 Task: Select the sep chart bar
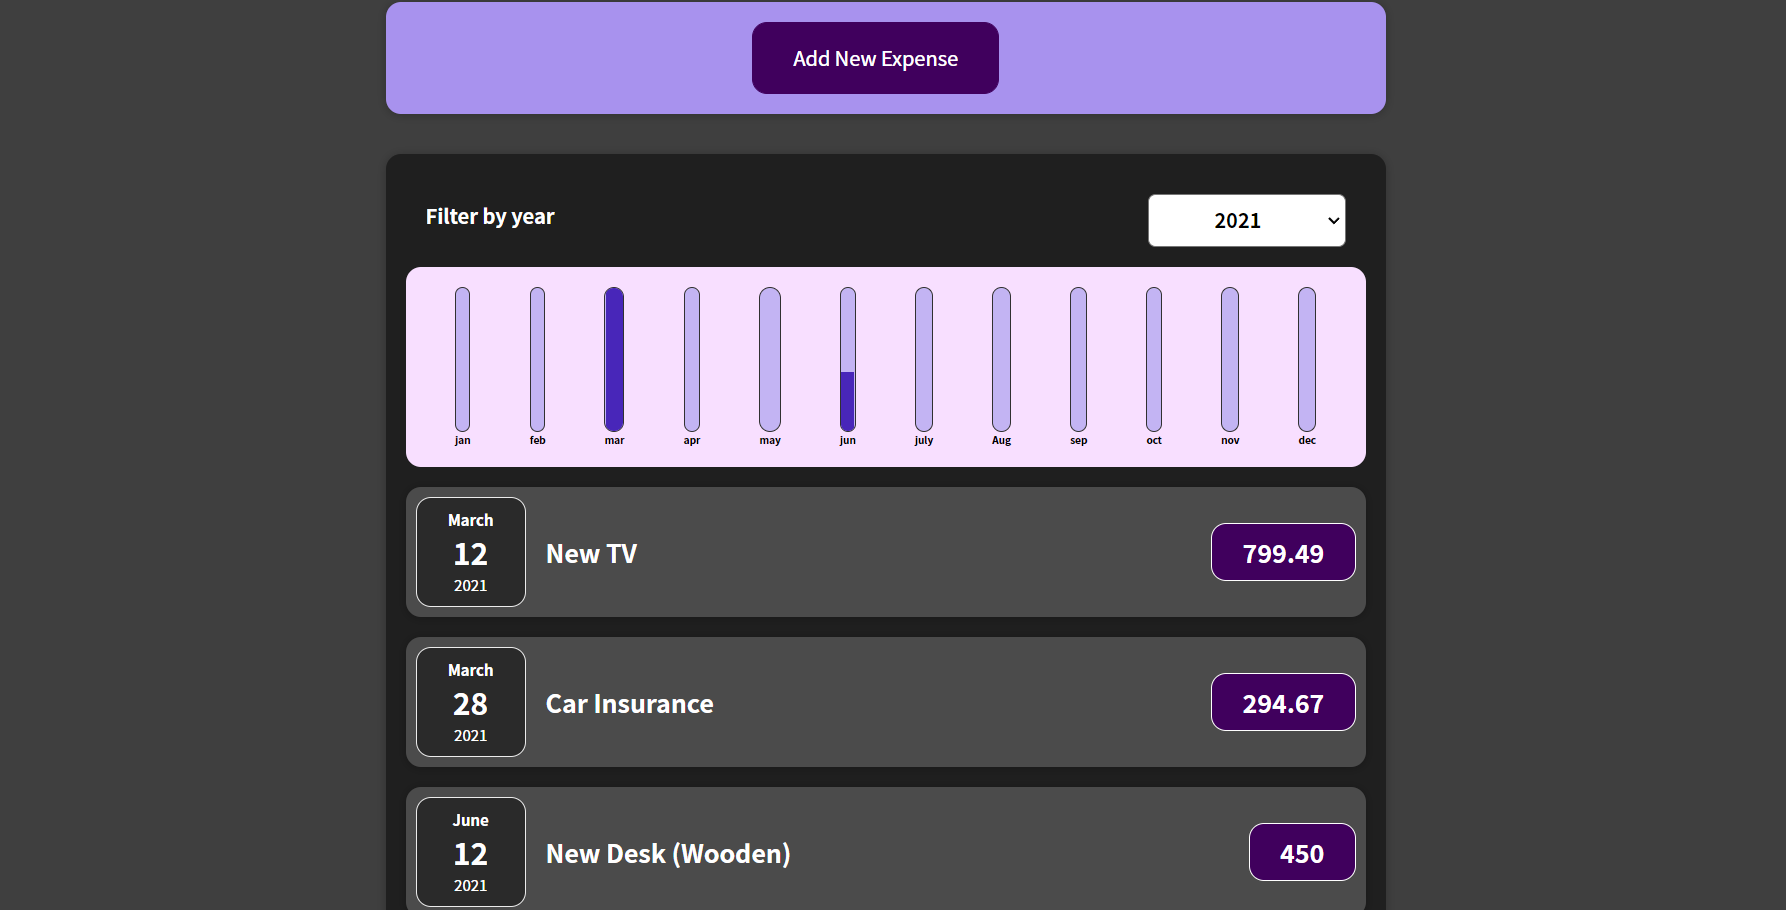coord(1078,359)
